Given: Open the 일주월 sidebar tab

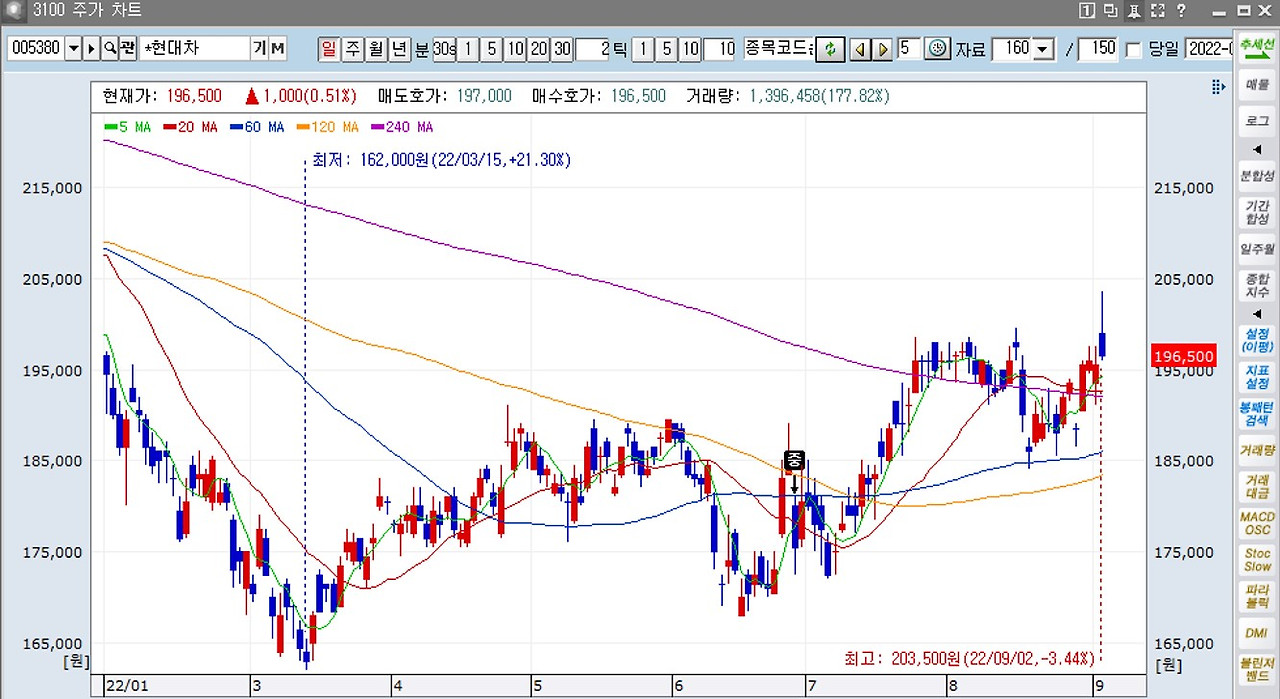Looking at the screenshot, I should [x=1256, y=248].
